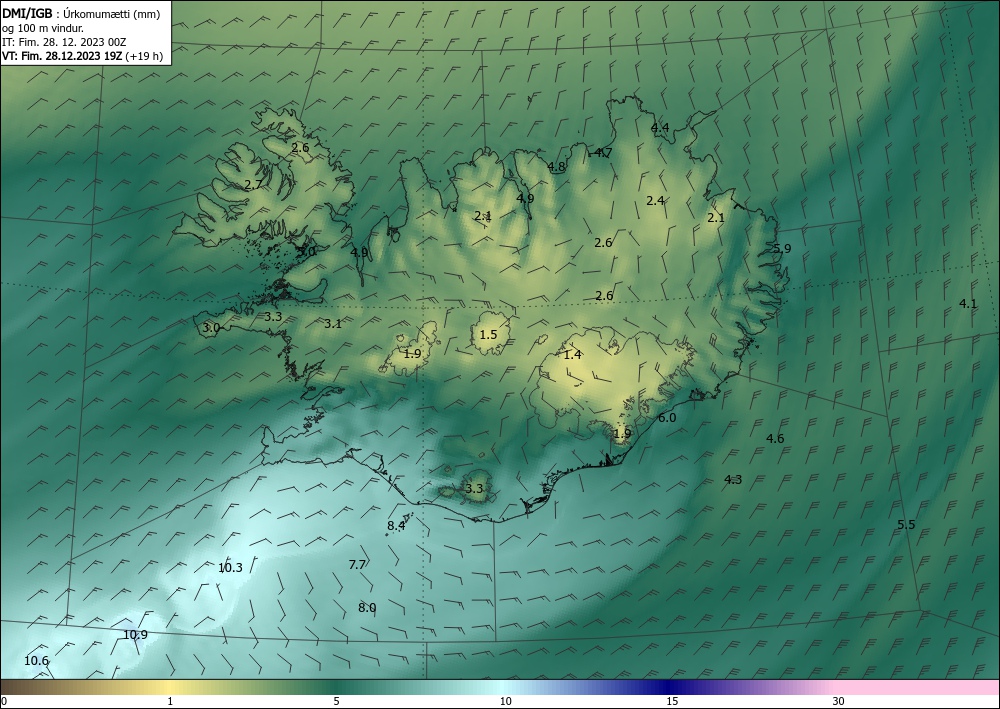Click the 6.0 value label
This screenshot has height=709, width=1000.
click(667, 418)
